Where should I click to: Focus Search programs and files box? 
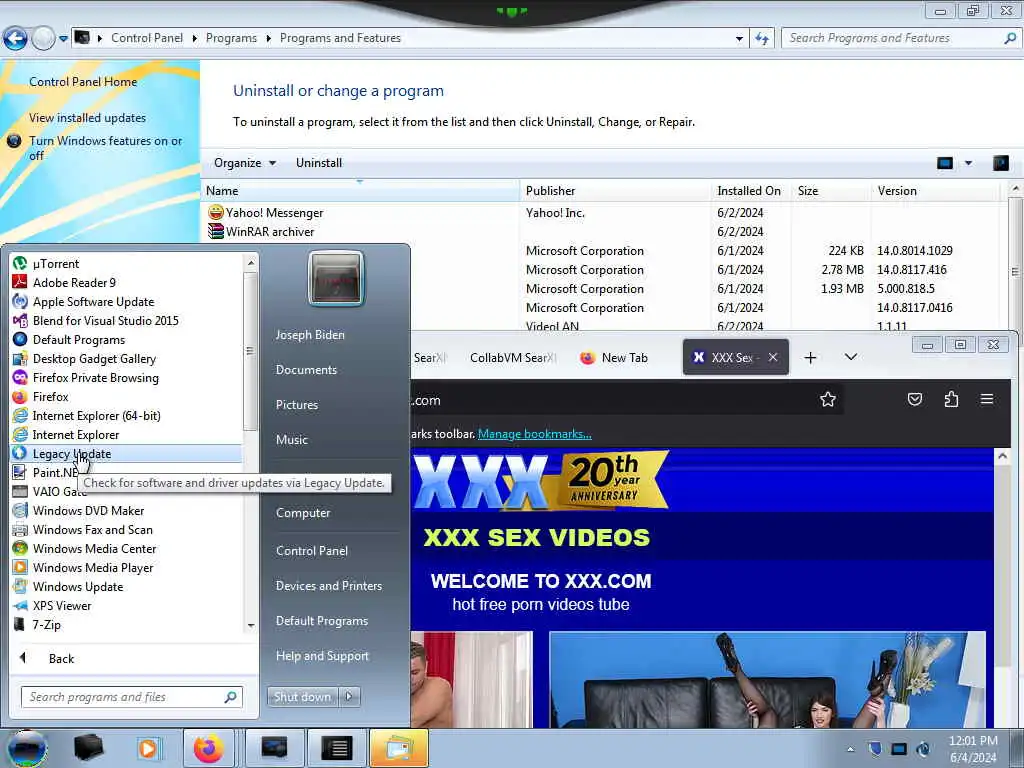click(x=131, y=697)
